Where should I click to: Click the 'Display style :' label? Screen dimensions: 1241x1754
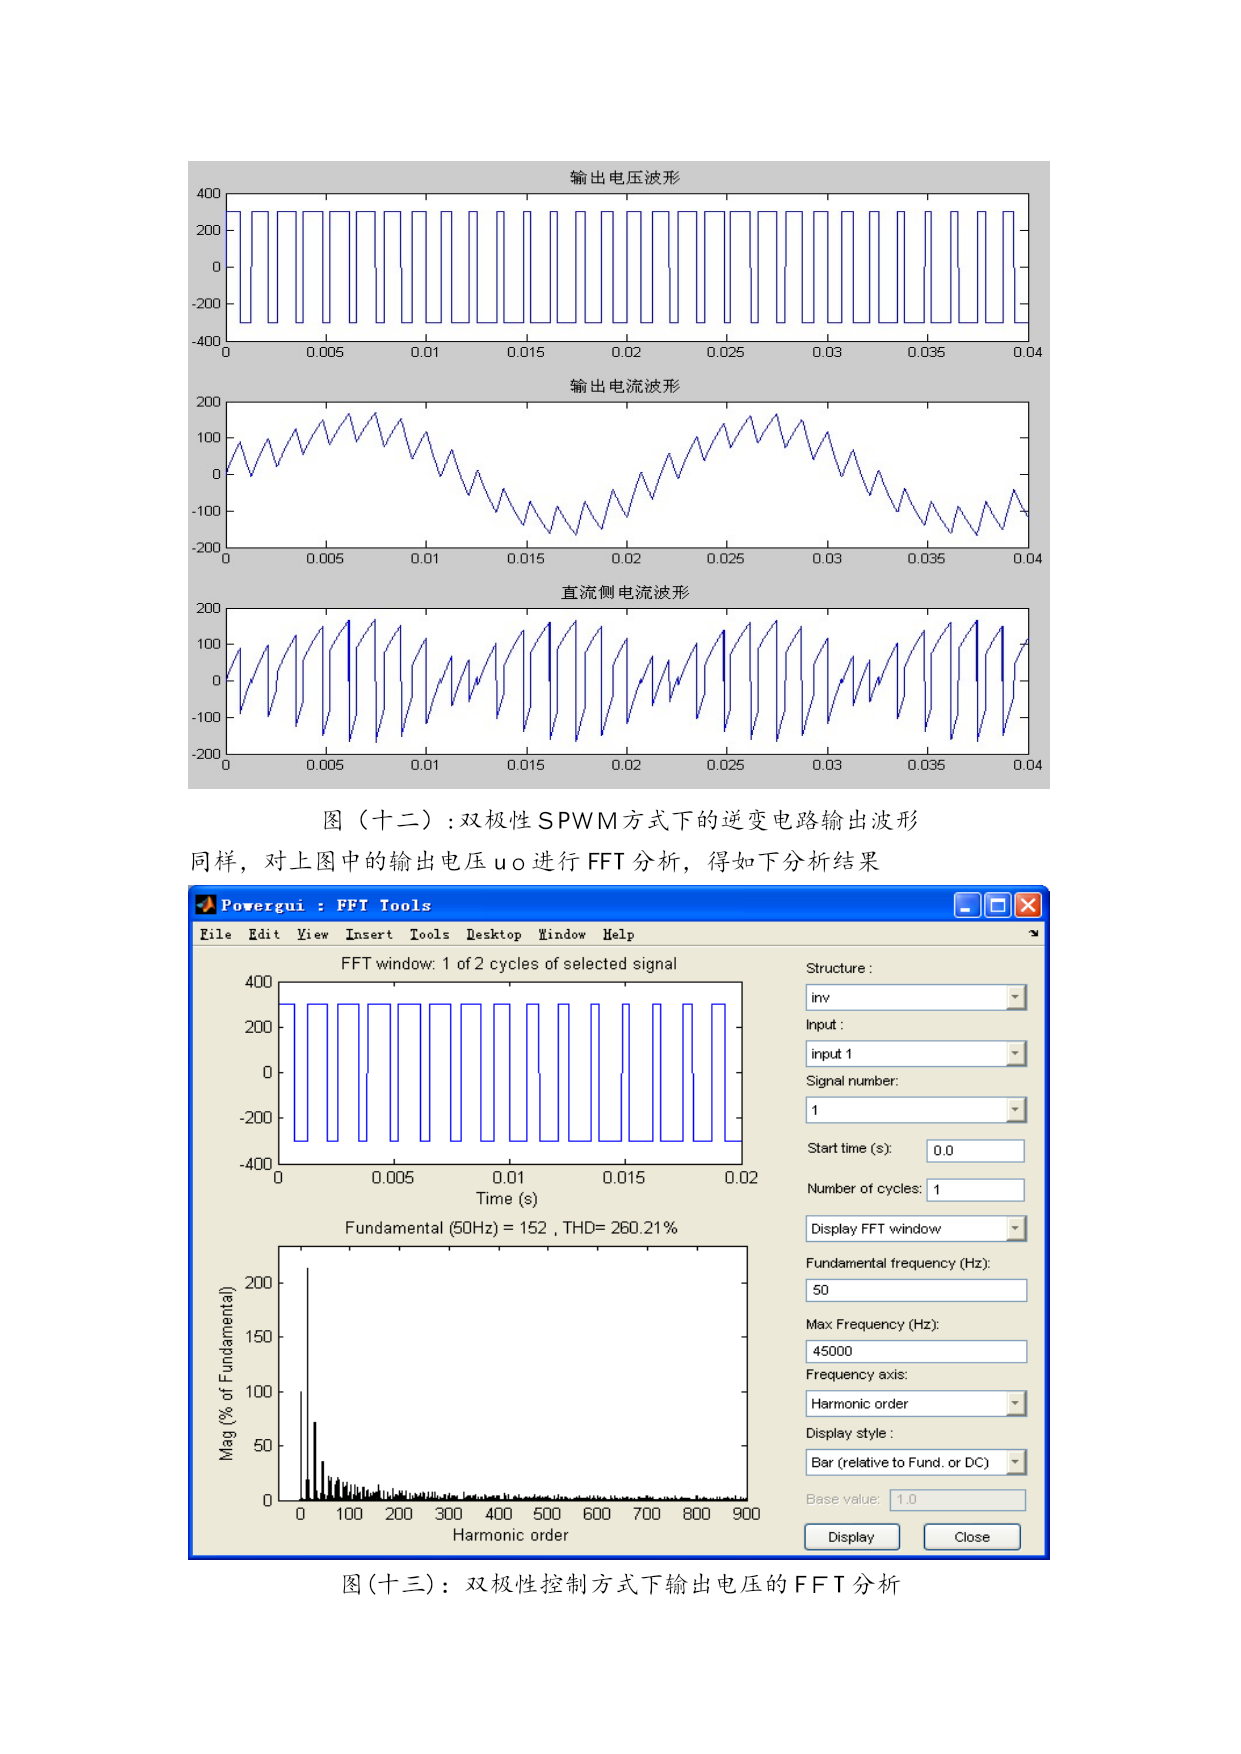click(850, 1433)
